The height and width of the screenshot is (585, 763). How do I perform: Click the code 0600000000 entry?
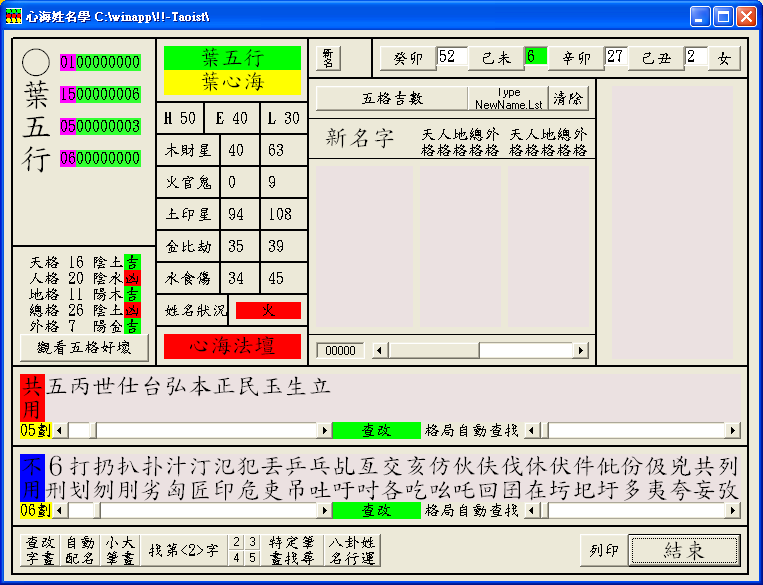coord(100,158)
